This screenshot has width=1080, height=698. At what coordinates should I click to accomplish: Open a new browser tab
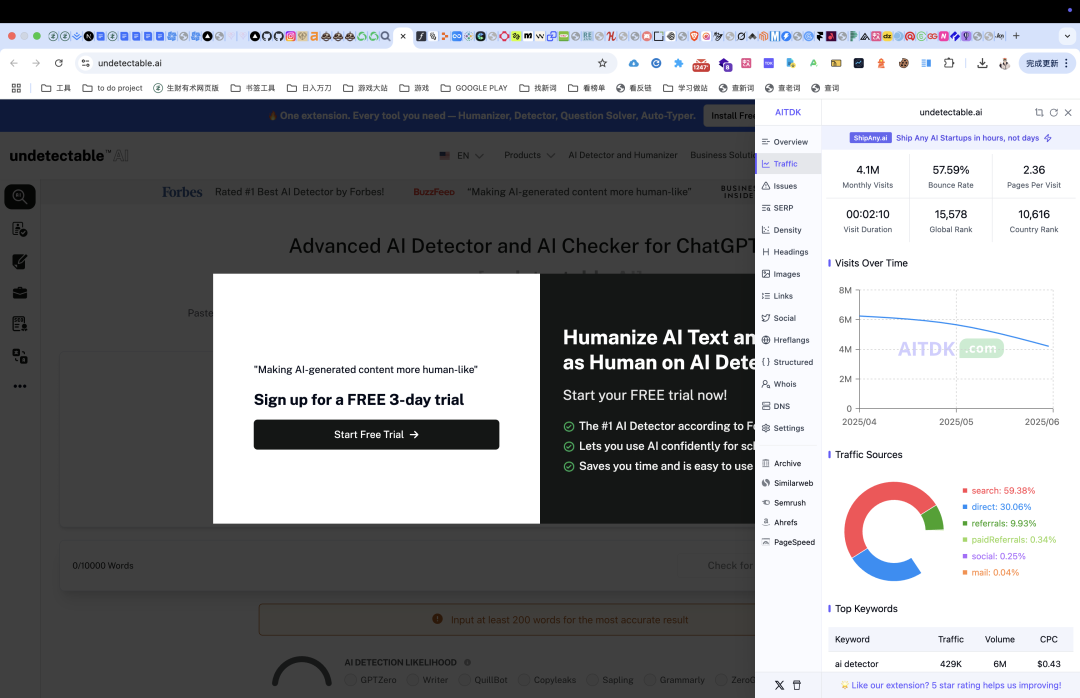click(x=1016, y=36)
